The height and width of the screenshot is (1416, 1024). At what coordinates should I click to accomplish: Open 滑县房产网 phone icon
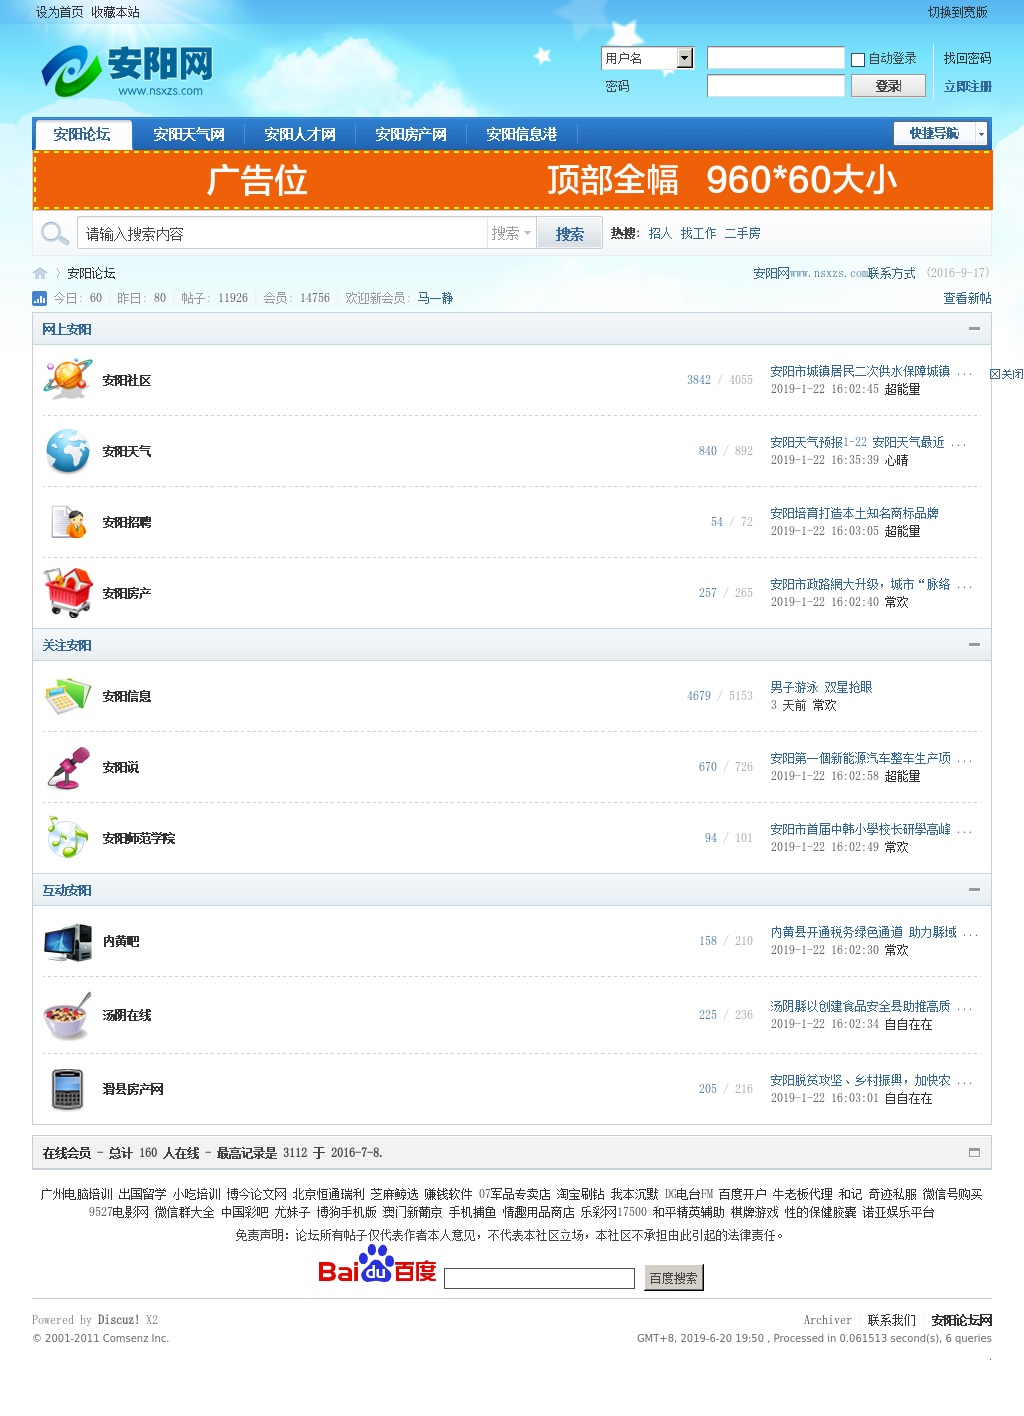[68, 1089]
